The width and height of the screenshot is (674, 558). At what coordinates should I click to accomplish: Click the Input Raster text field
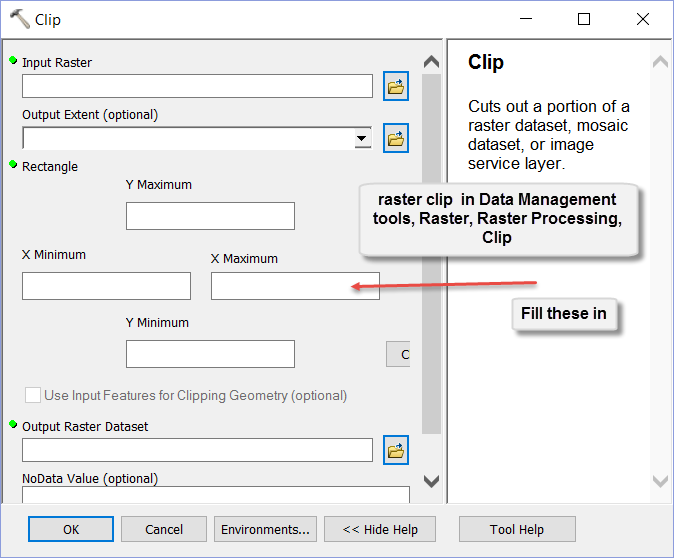(197, 87)
